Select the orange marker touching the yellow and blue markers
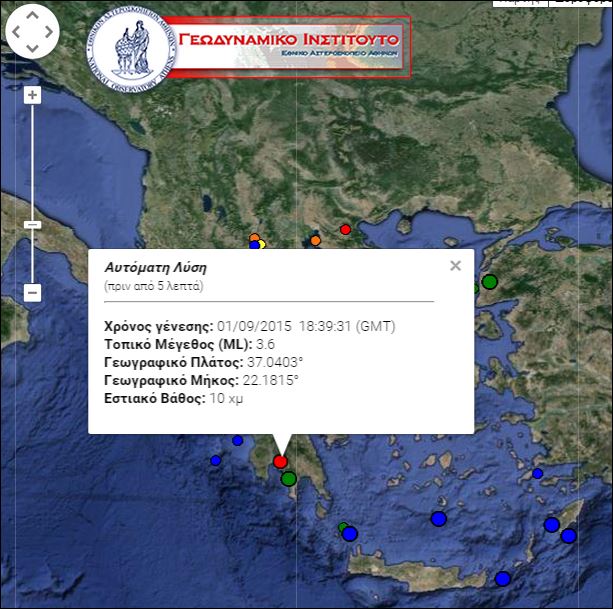The height and width of the screenshot is (609, 613). [255, 237]
